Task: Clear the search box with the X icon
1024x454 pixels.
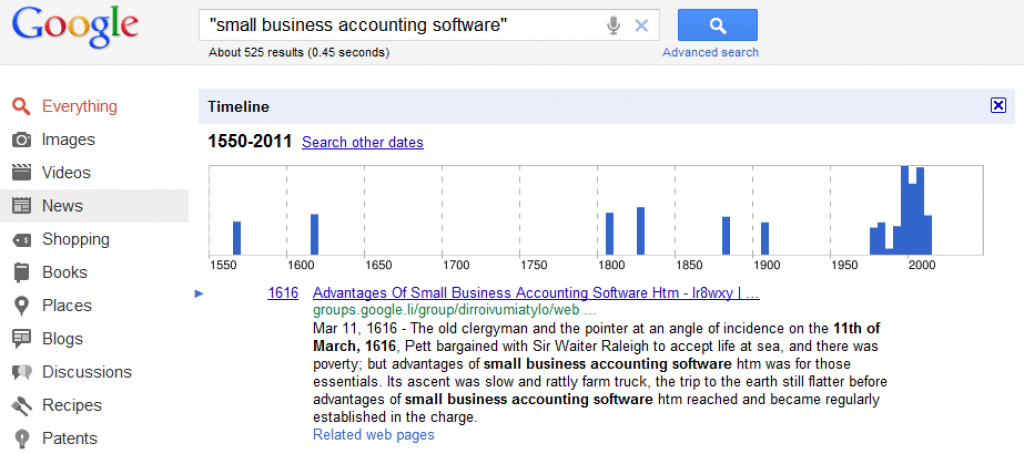Action: pyautogui.click(x=642, y=25)
